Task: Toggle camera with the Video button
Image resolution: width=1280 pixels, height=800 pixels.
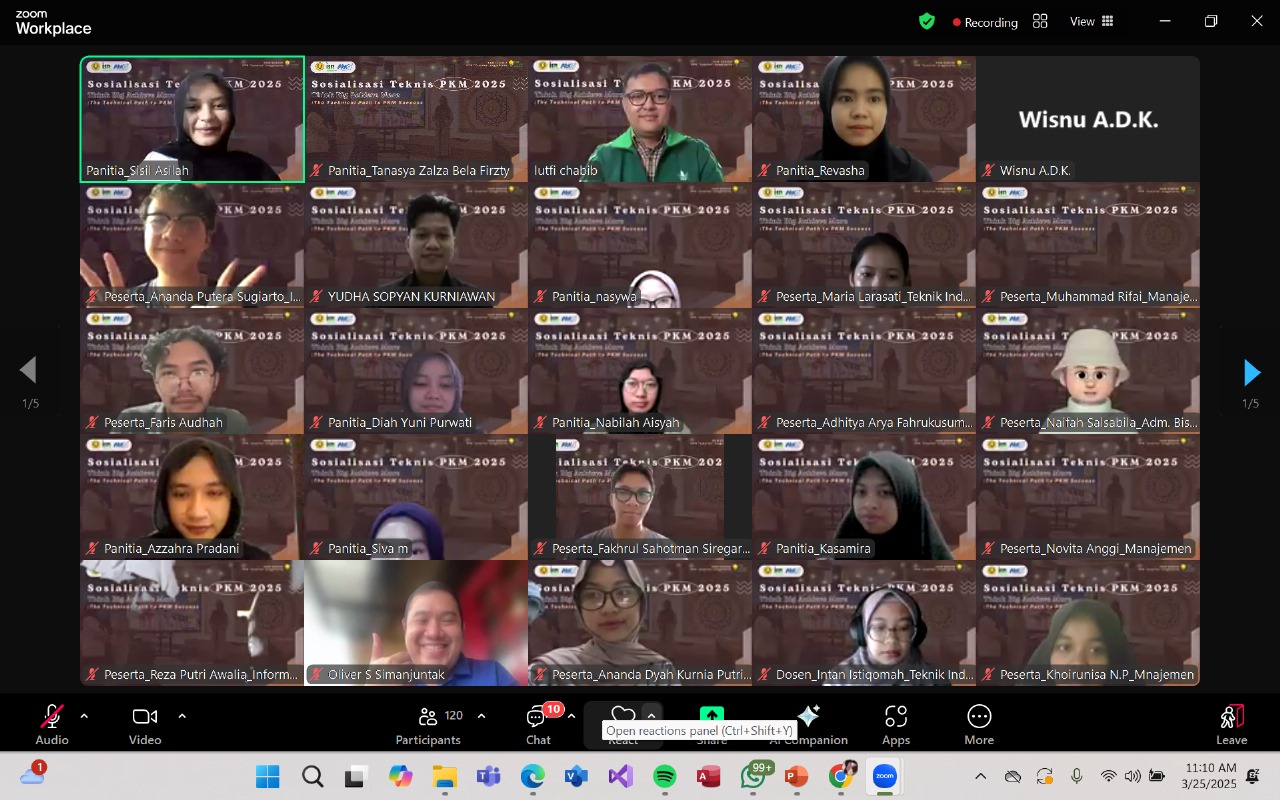Action: coord(145,724)
